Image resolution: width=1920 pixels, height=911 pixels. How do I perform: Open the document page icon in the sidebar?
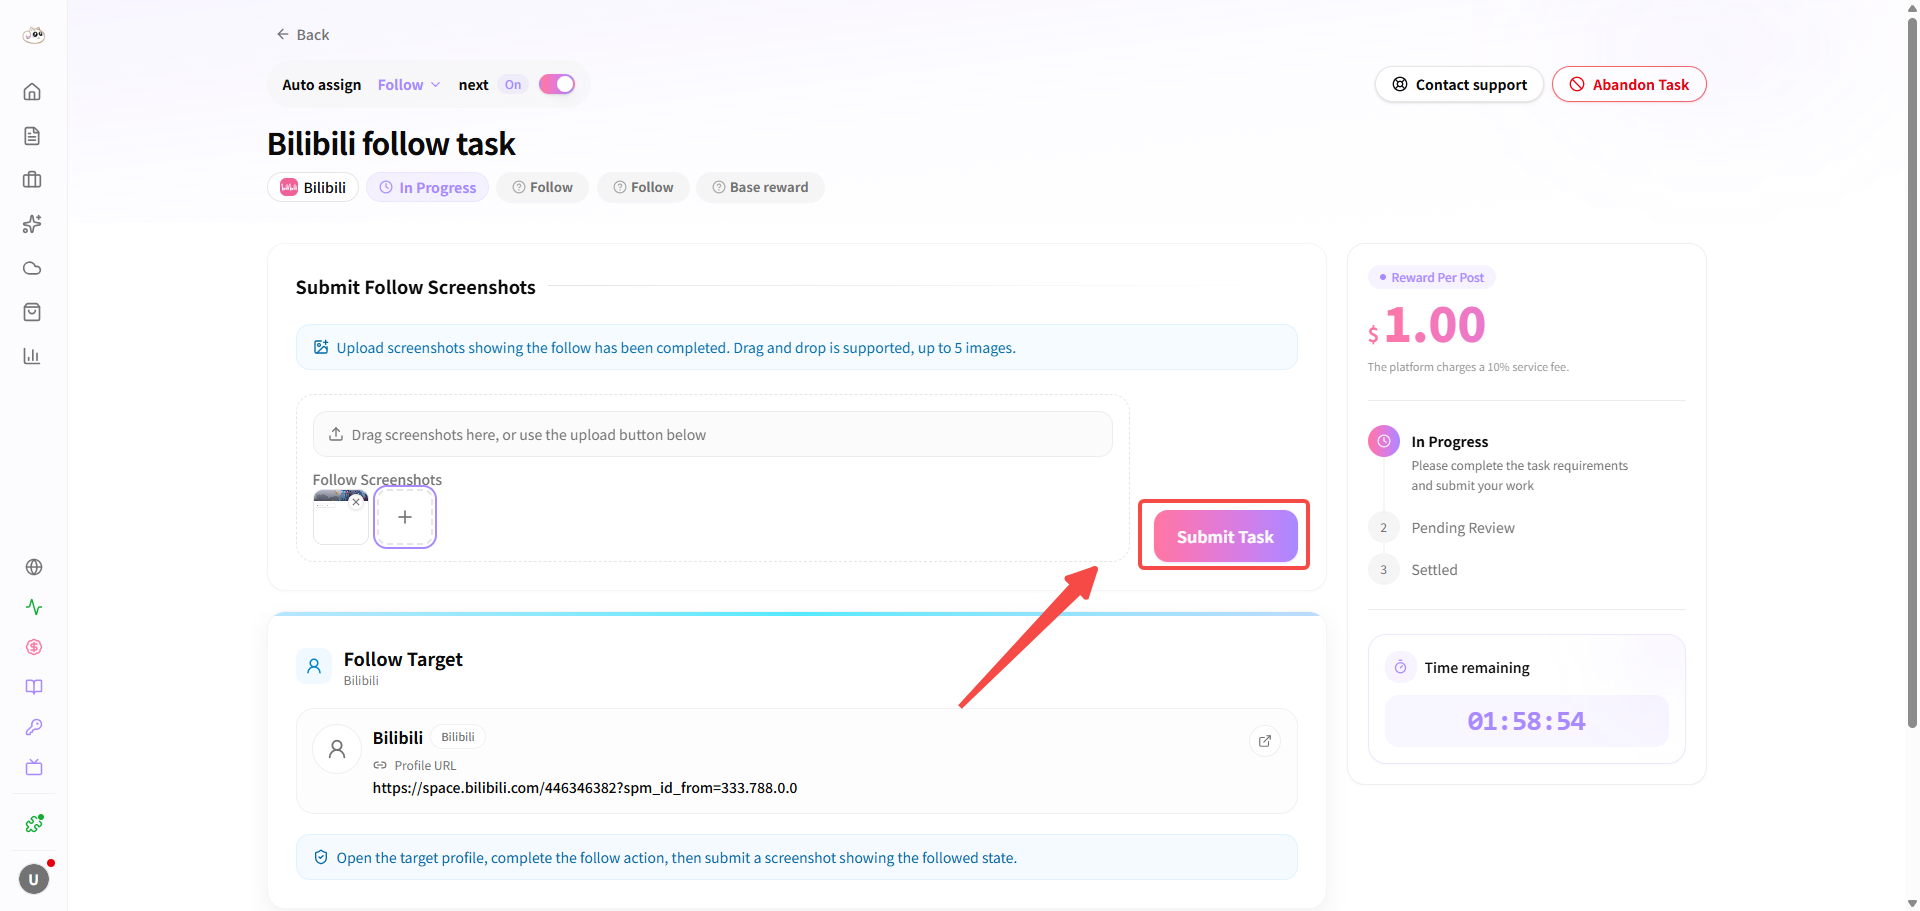(32, 136)
